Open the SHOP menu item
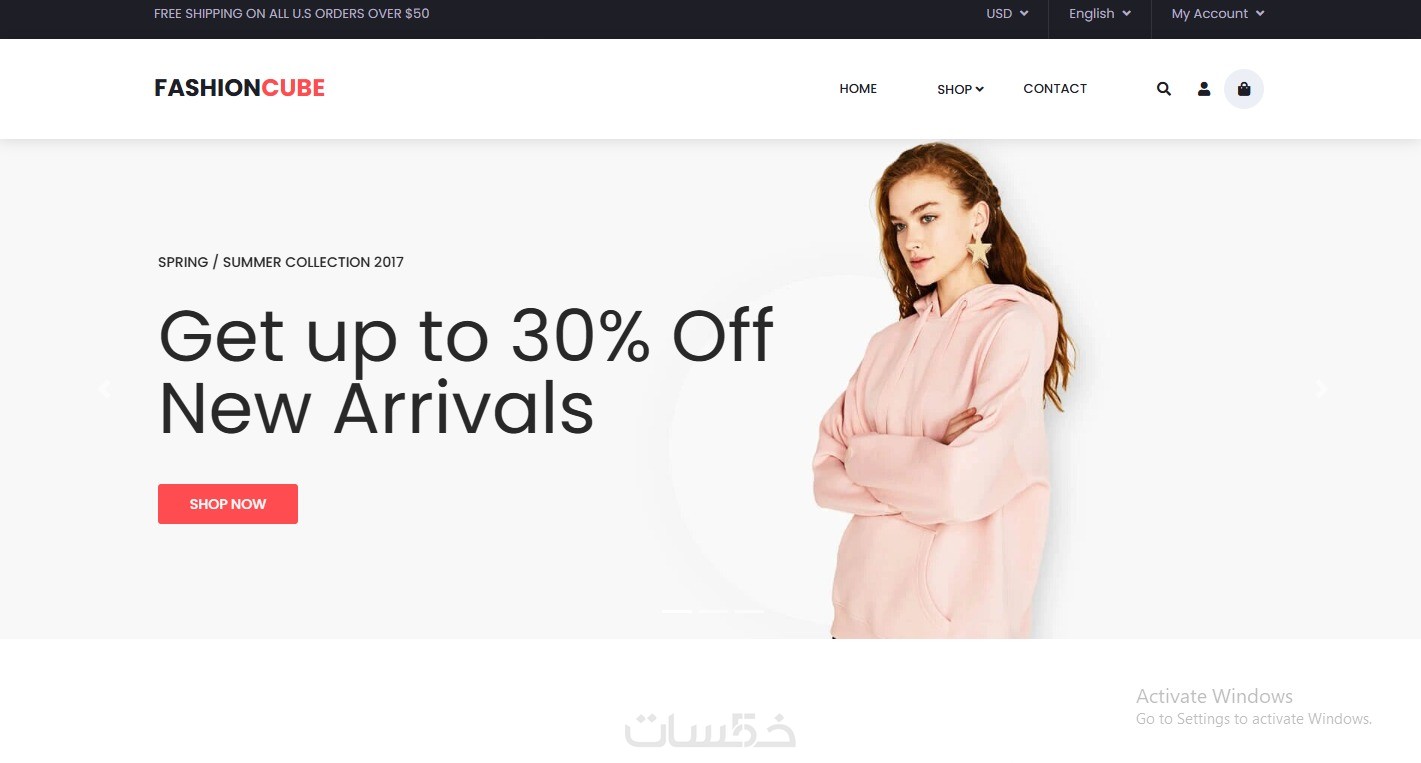The image size is (1421, 763). click(x=960, y=89)
